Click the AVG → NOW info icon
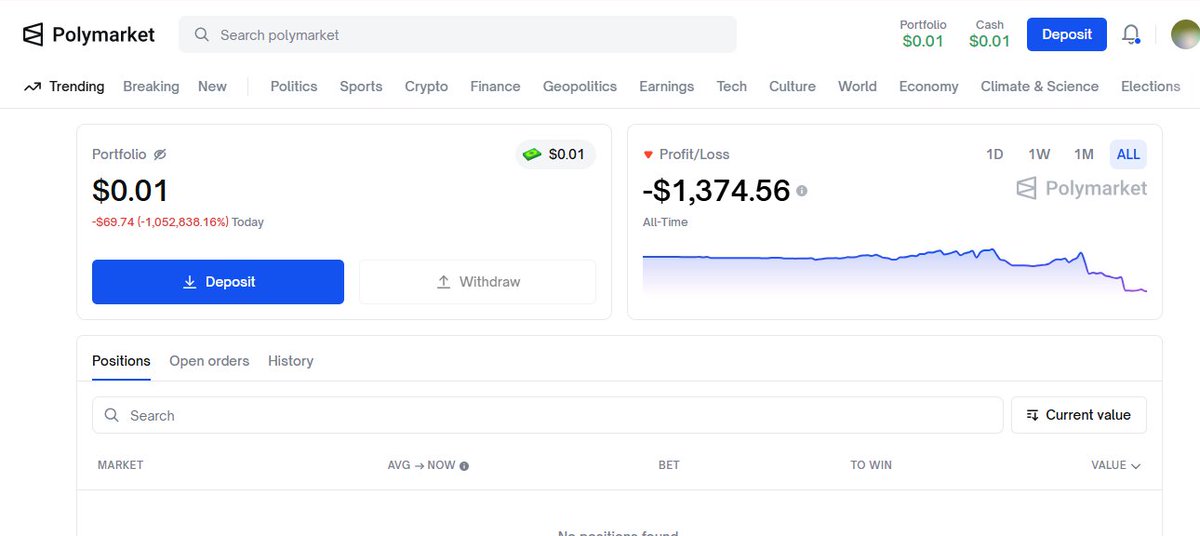 click(464, 466)
